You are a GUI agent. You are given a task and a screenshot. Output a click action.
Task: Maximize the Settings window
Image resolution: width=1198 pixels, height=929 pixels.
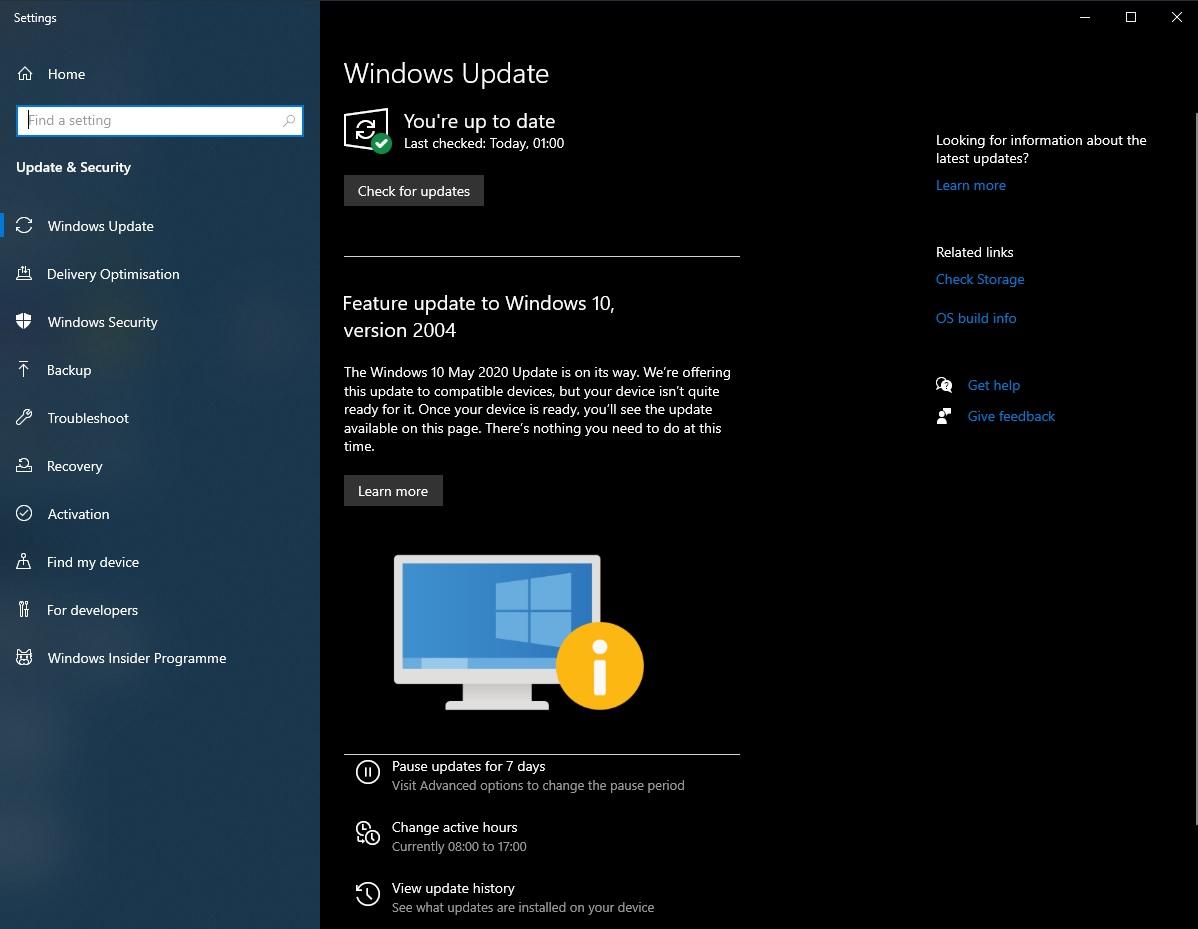pyautogui.click(x=1131, y=18)
